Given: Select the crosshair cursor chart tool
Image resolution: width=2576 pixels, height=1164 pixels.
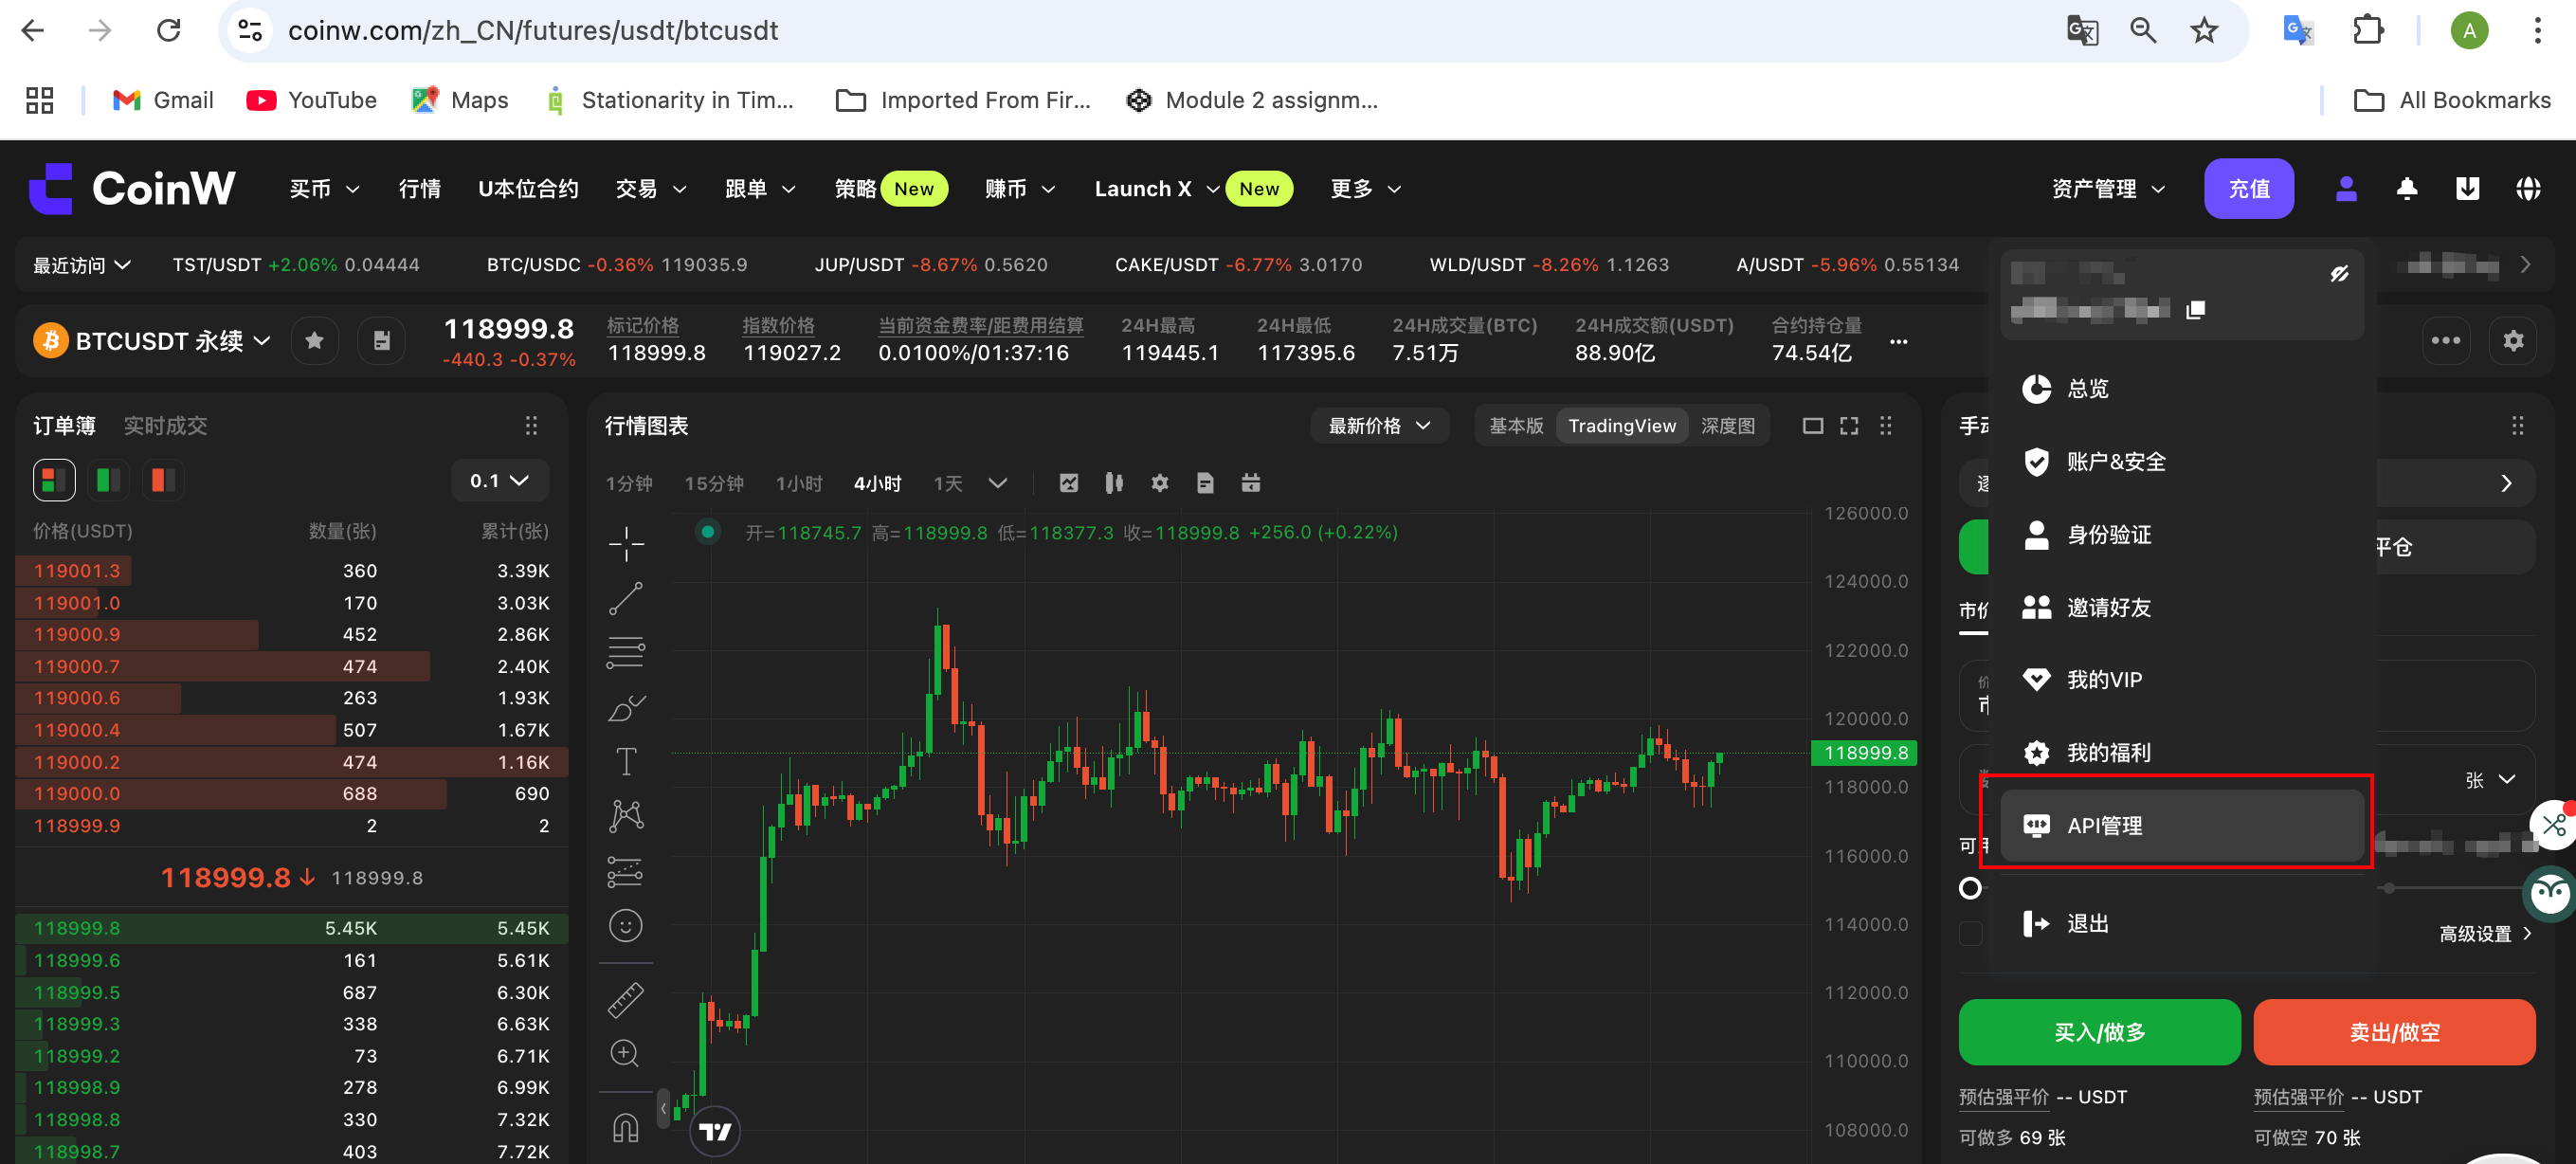Looking at the screenshot, I should (x=626, y=544).
